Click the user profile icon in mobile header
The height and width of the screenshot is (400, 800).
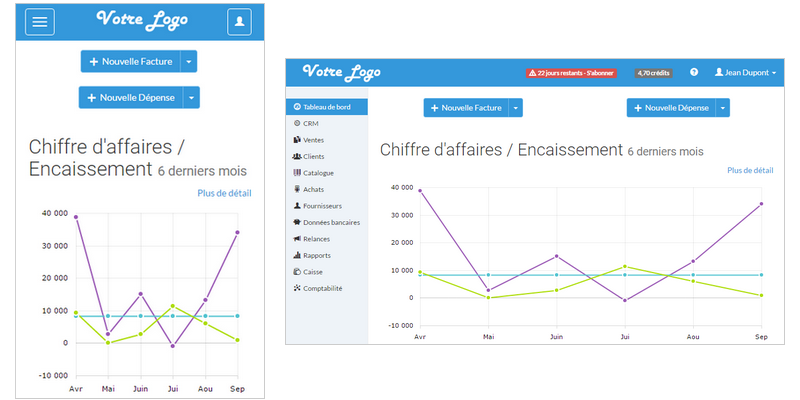click(239, 21)
